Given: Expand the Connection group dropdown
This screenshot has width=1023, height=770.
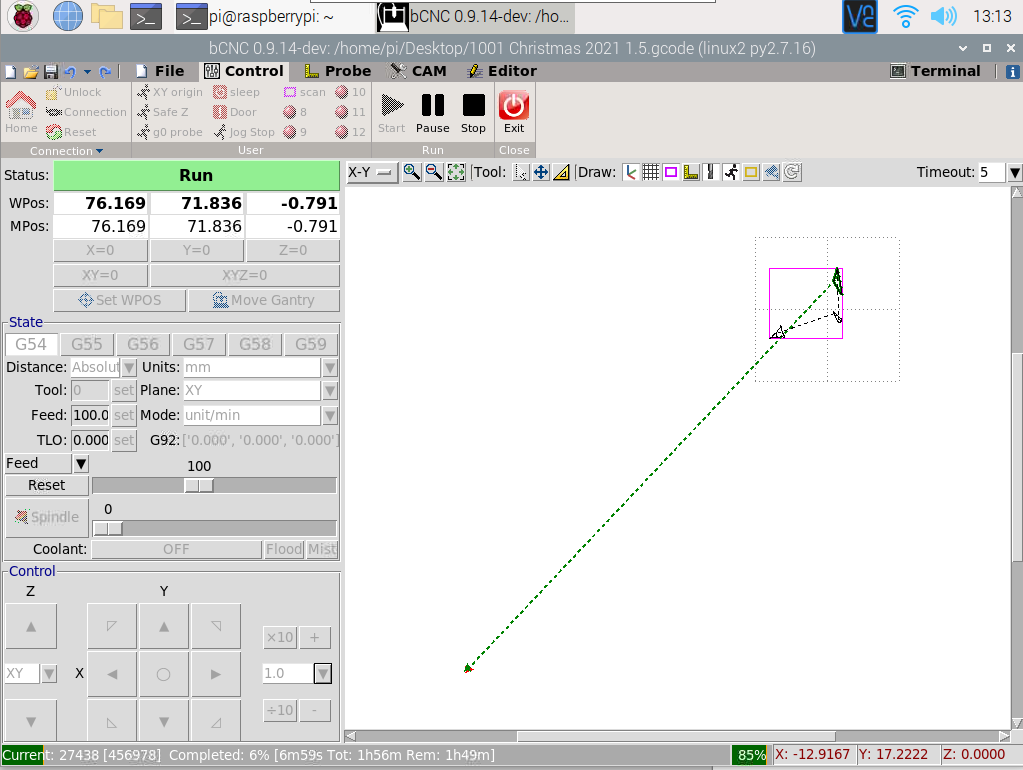Looking at the screenshot, I should click(67, 151).
